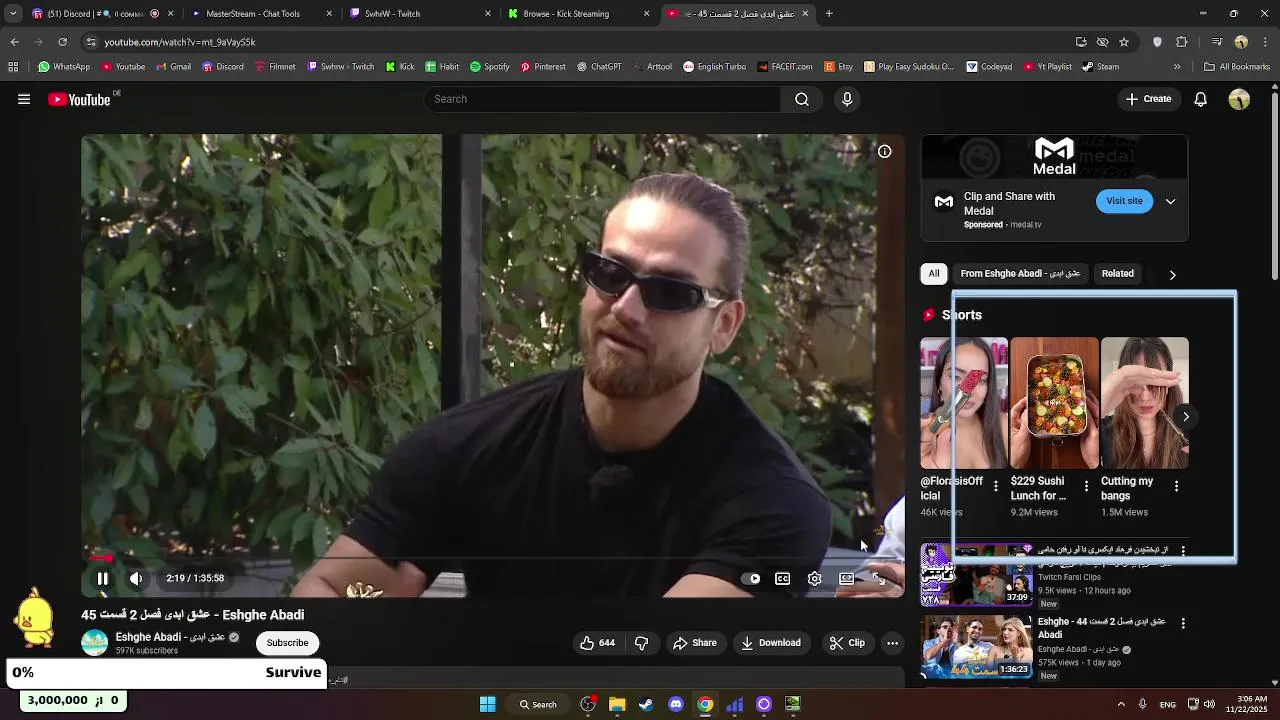This screenshot has width=1280, height=720.
Task: Open FACEIT.com bookmark
Action: (x=784, y=67)
